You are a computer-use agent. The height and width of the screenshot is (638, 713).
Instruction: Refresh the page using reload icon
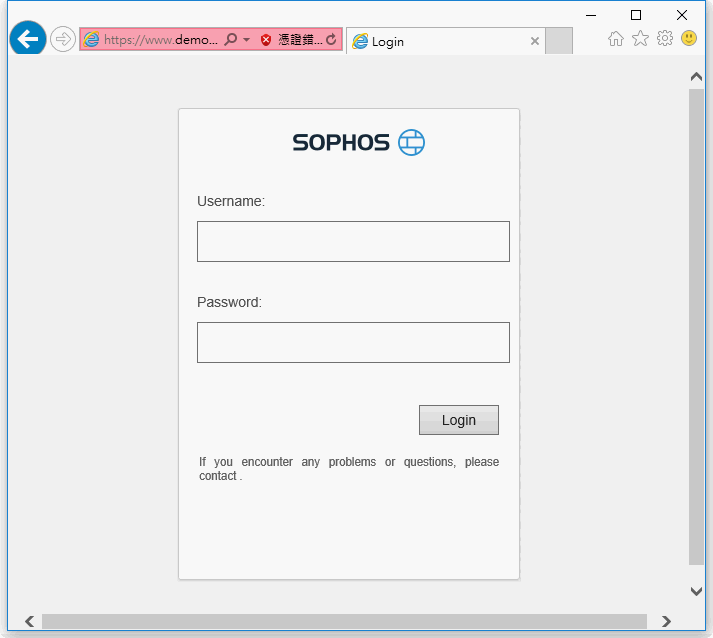(331, 40)
